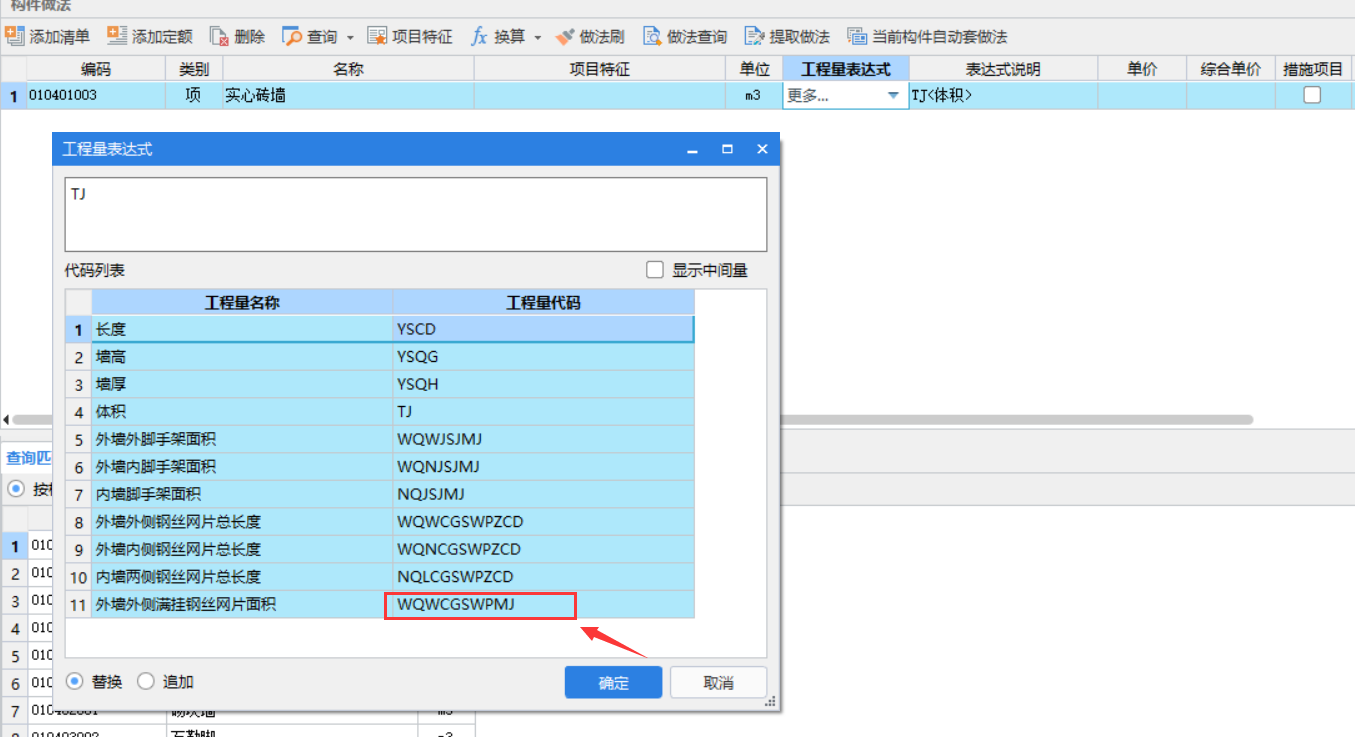The height and width of the screenshot is (737, 1355).
Task: Click the 项目特征 column header
Action: point(600,69)
